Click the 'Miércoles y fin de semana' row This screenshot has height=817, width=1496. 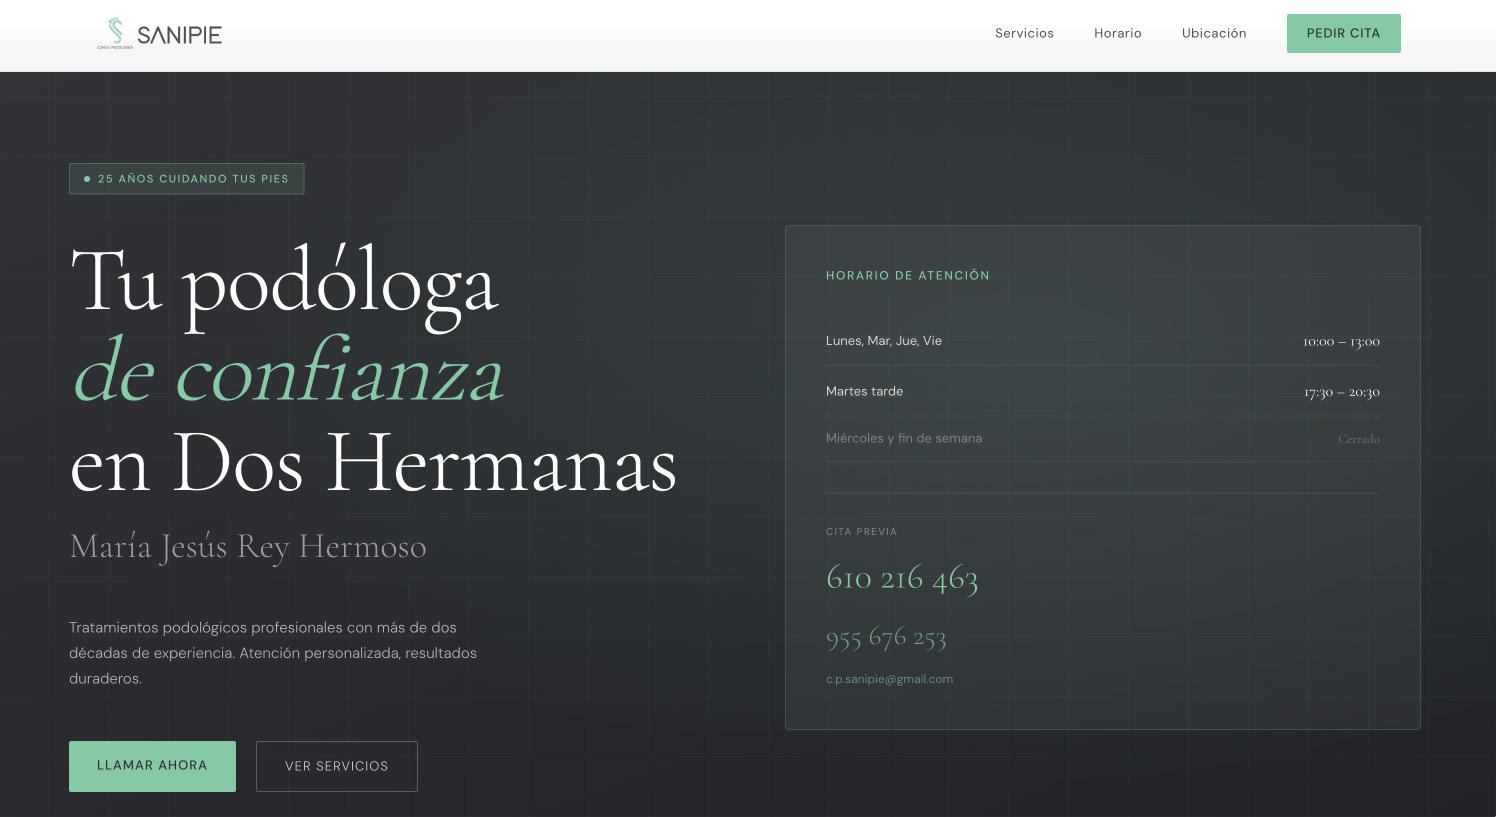(x=1103, y=439)
